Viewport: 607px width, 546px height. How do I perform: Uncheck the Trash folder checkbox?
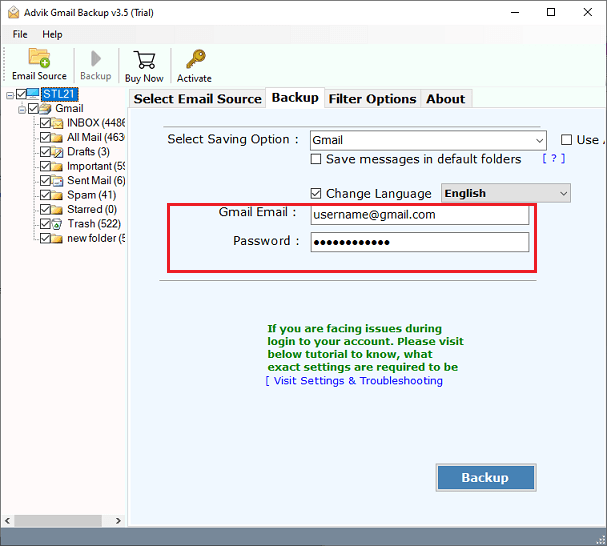click(x=45, y=224)
